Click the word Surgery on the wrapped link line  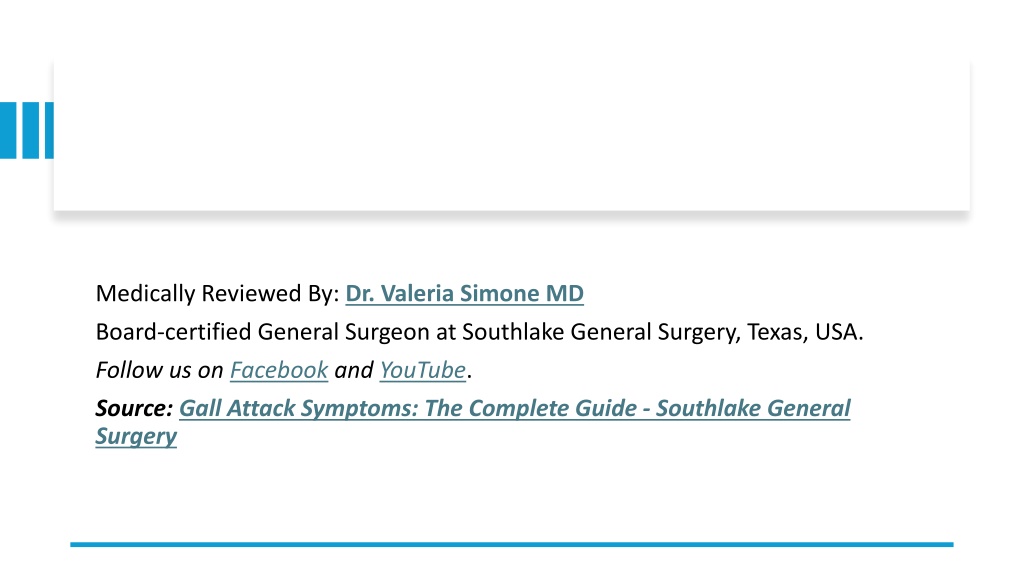coord(136,436)
